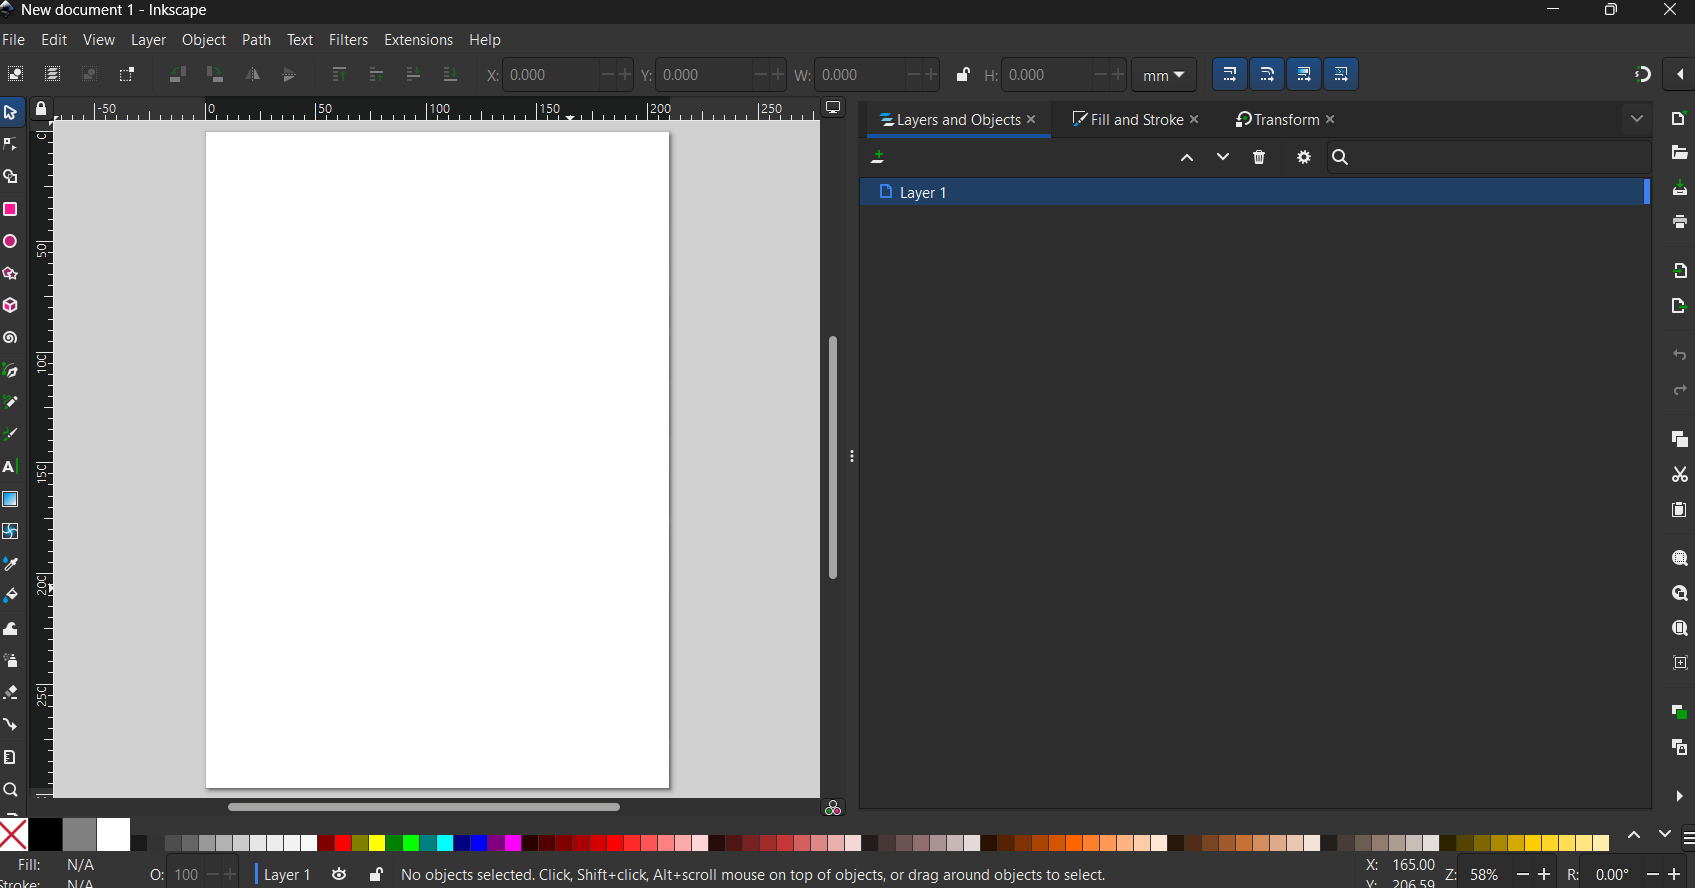
Task: Expand the dock panel tabs chevron
Action: (x=1636, y=119)
